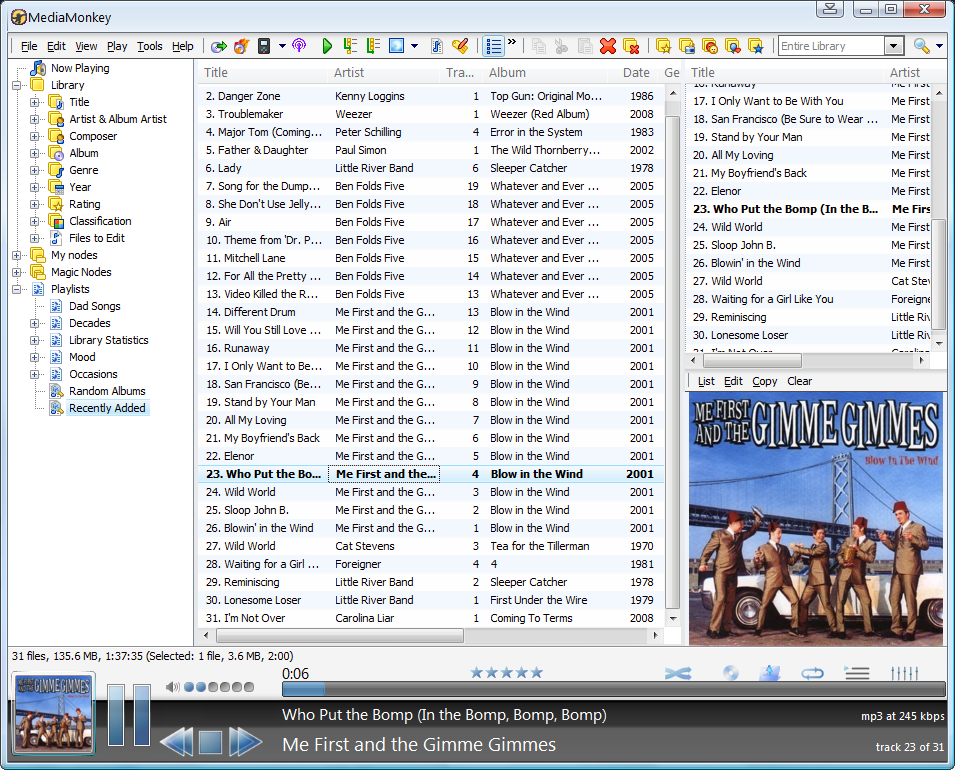955x770 pixels.
Task: Click the magnifying glass search icon
Action: click(x=922, y=46)
